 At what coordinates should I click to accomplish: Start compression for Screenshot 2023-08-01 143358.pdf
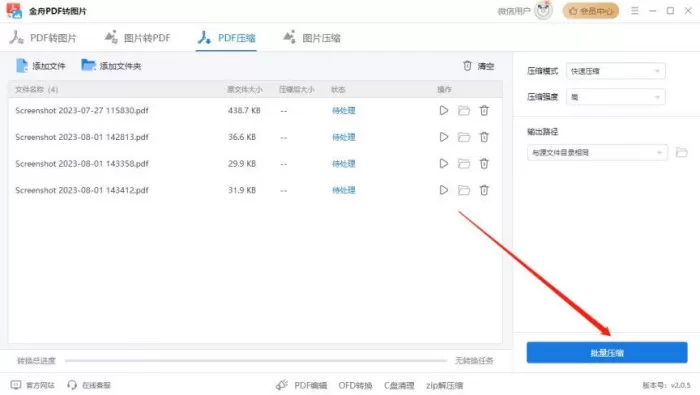[443, 163]
